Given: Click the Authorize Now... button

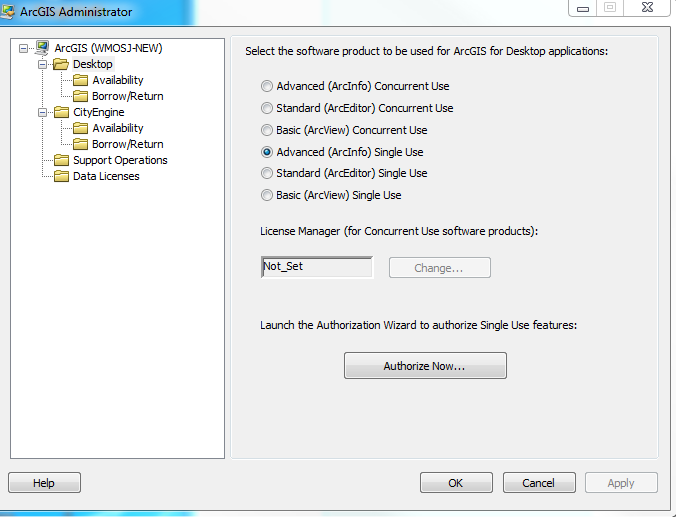Looking at the screenshot, I should pos(425,366).
